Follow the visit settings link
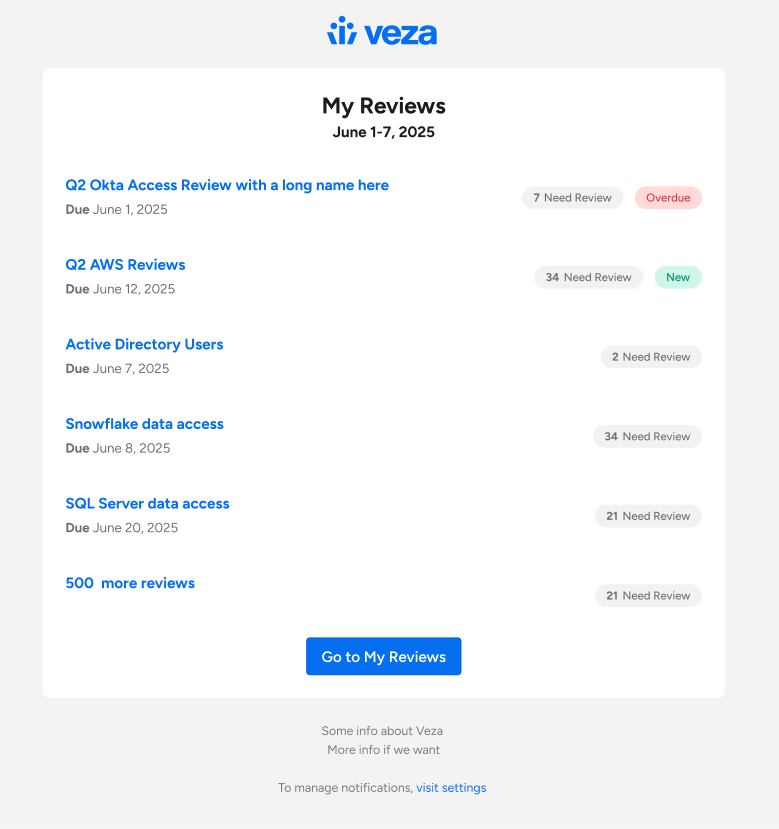 451,788
